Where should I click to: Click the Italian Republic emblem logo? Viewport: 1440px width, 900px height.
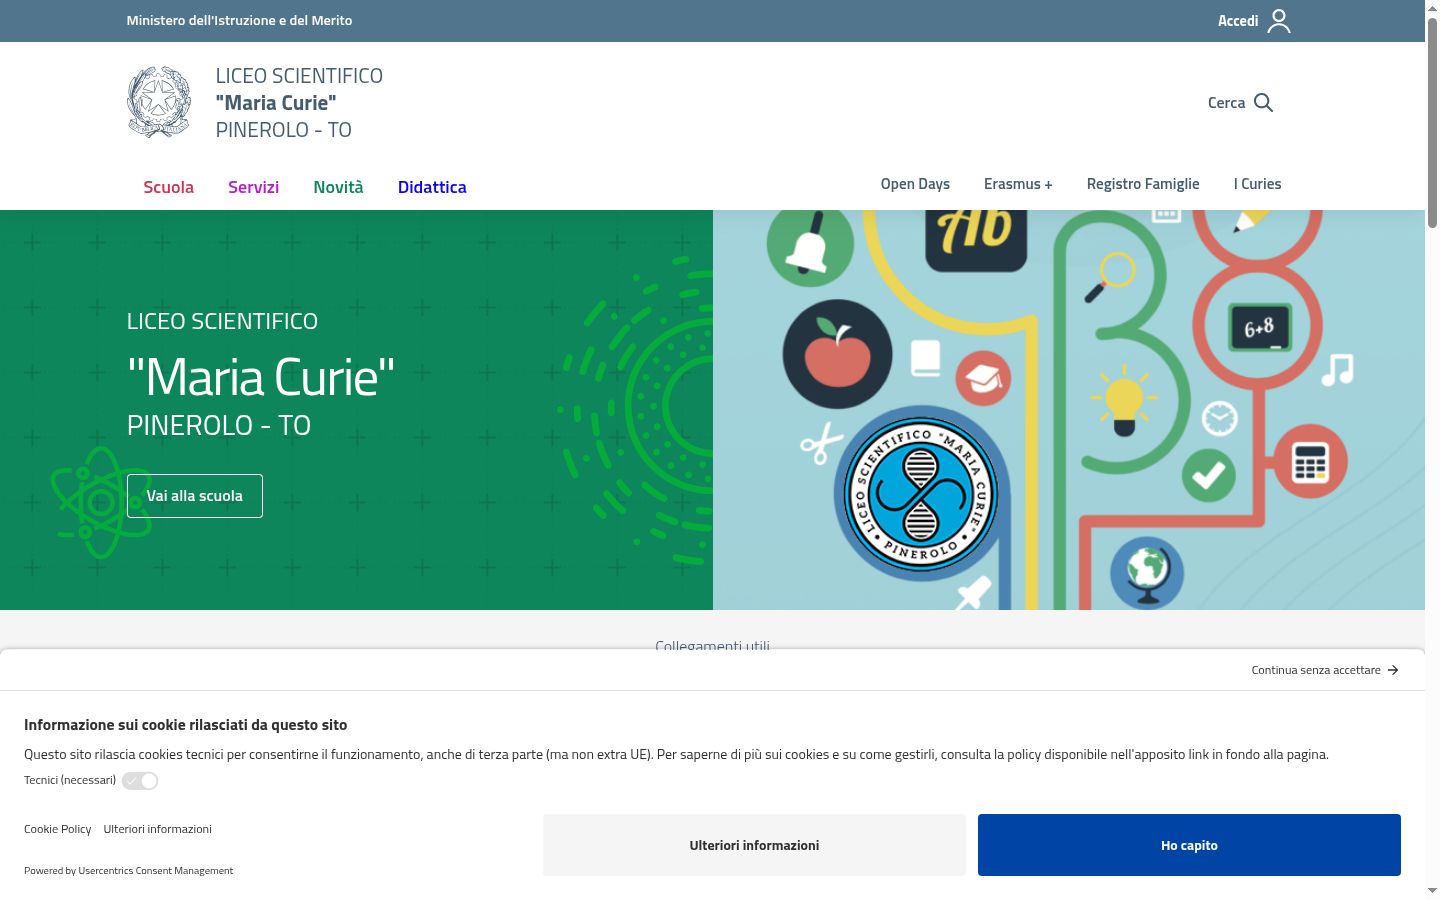tap(159, 102)
